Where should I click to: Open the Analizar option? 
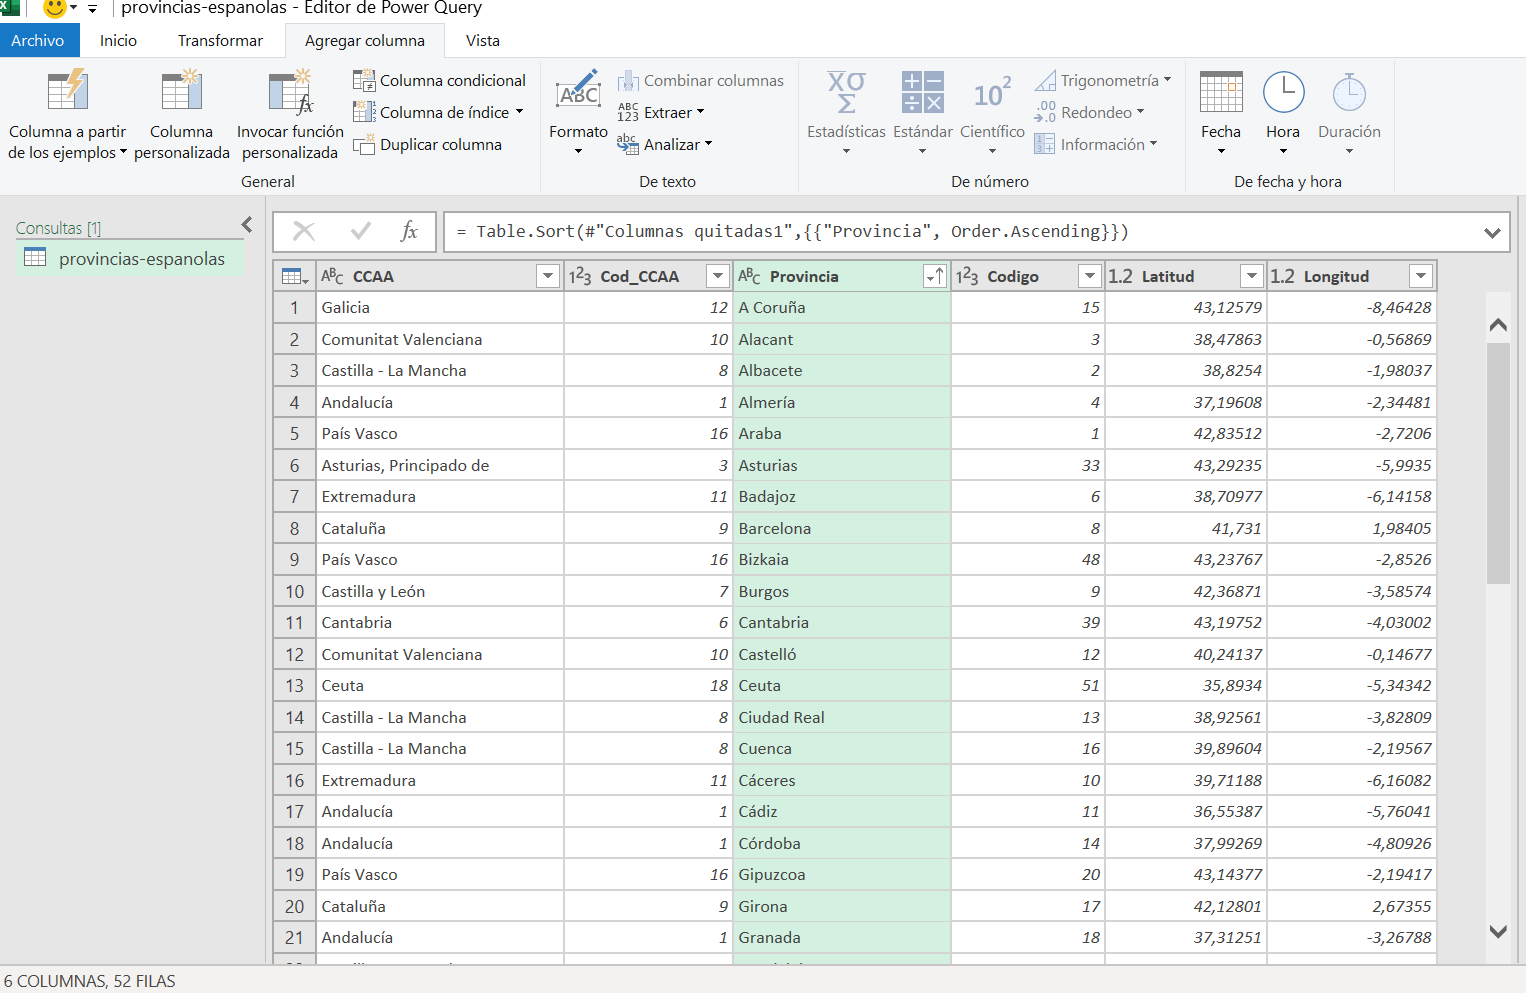click(665, 144)
